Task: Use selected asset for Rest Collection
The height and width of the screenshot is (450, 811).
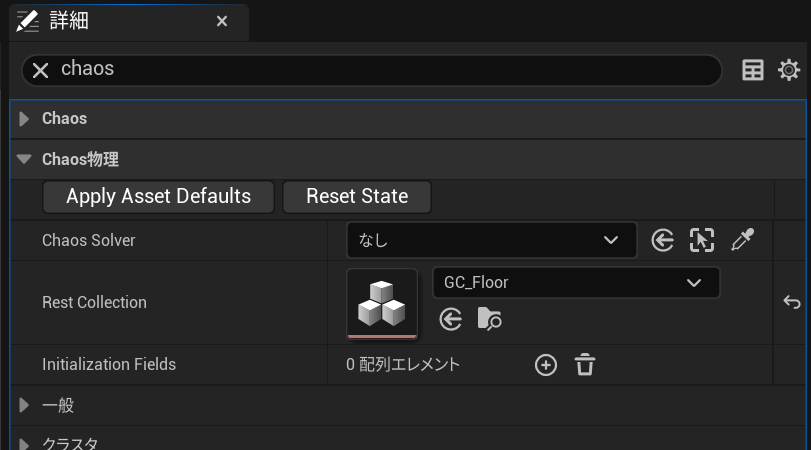Action: click(451, 319)
